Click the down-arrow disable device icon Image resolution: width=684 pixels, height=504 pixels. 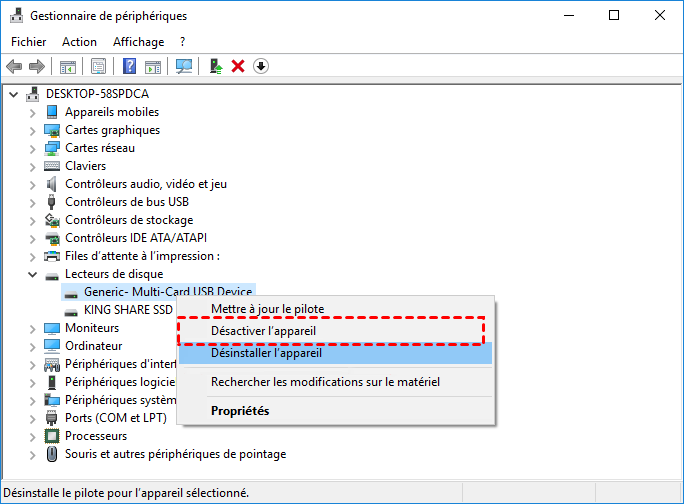click(261, 66)
